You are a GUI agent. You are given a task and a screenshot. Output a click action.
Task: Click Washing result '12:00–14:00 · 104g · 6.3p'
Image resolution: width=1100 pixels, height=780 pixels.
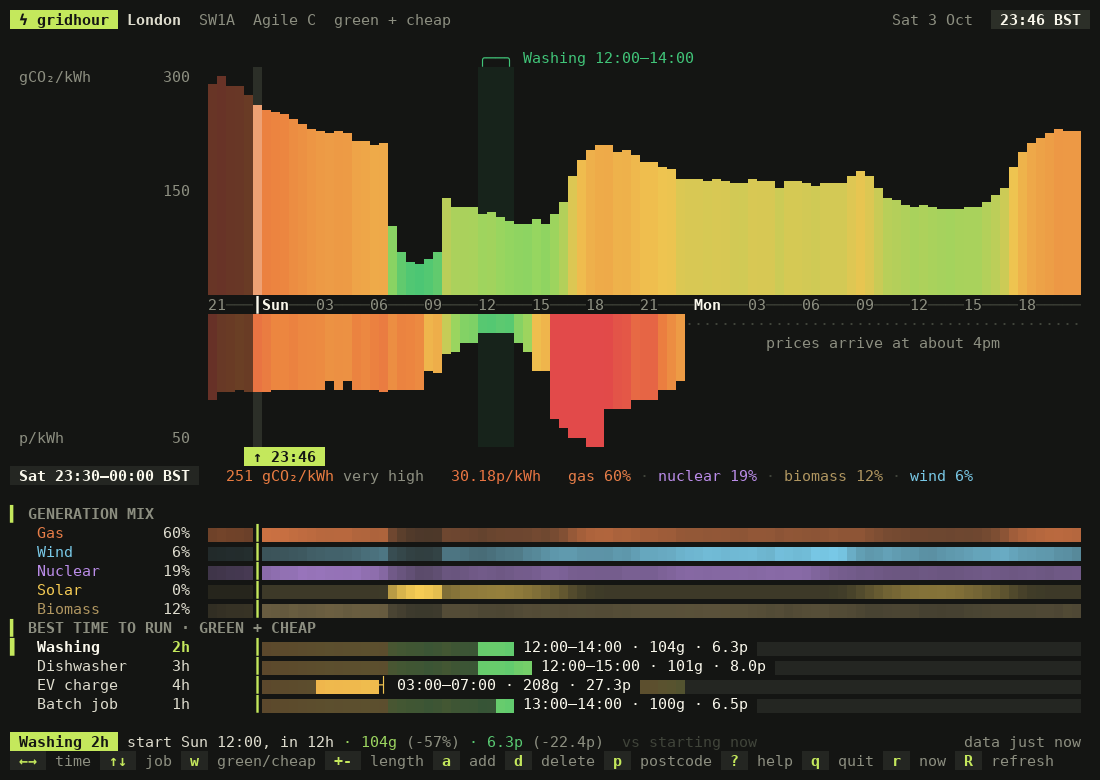point(636,647)
